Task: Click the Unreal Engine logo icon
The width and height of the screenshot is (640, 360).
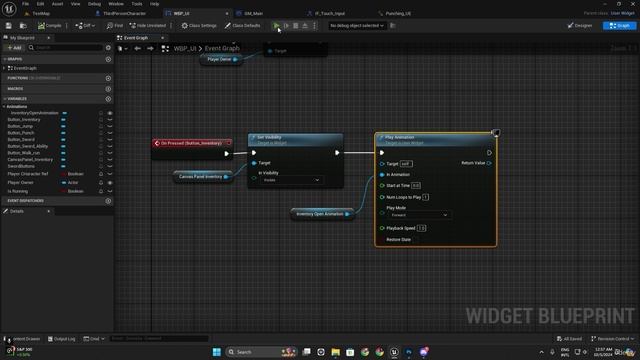Action: [x=9, y=8]
